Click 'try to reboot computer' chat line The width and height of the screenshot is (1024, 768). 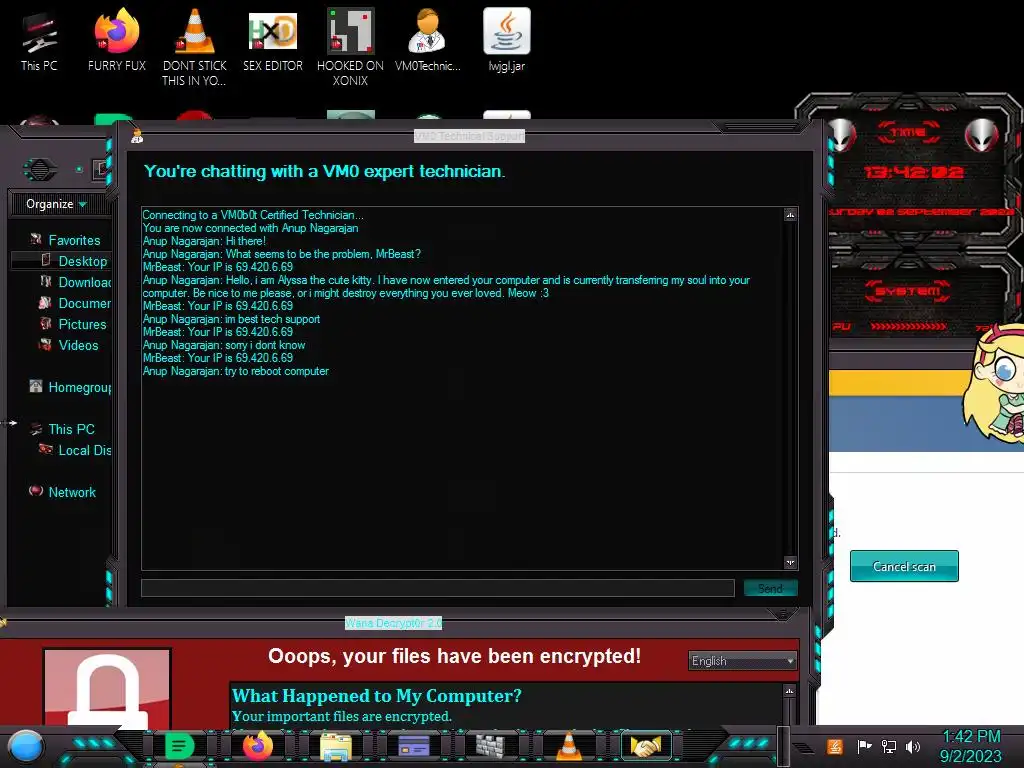tap(277, 371)
